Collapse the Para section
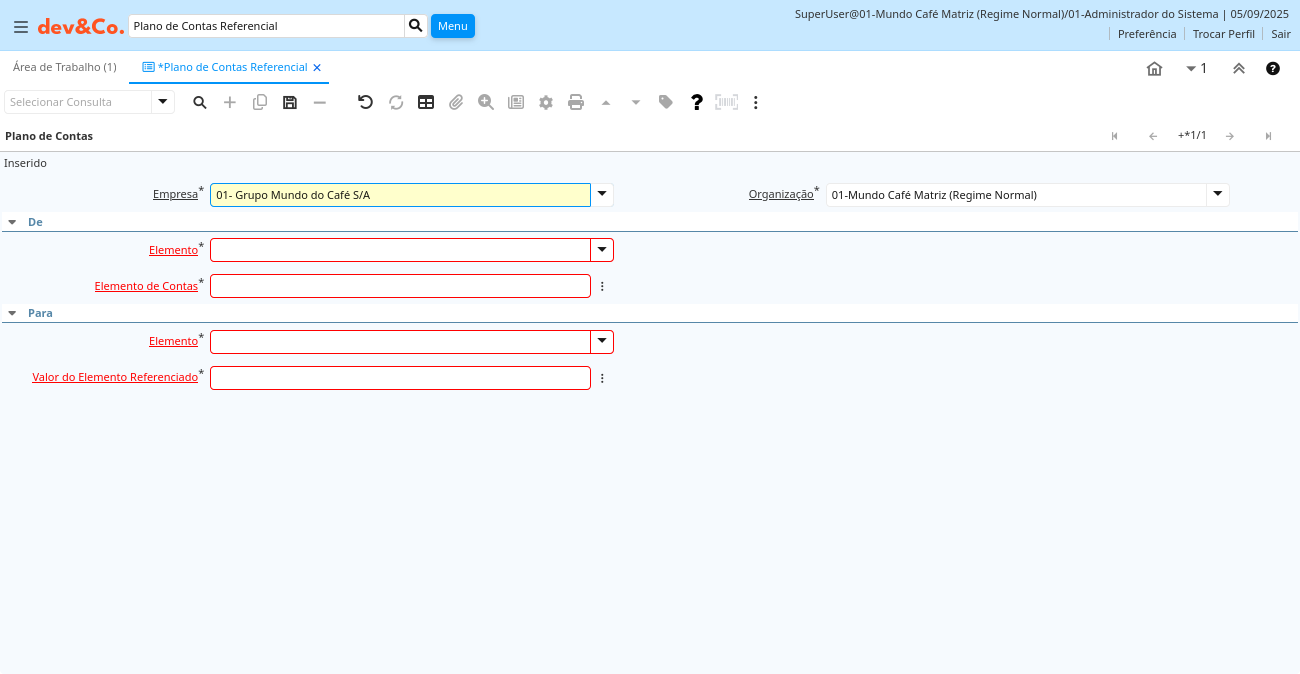The image size is (1300, 674). (x=12, y=313)
